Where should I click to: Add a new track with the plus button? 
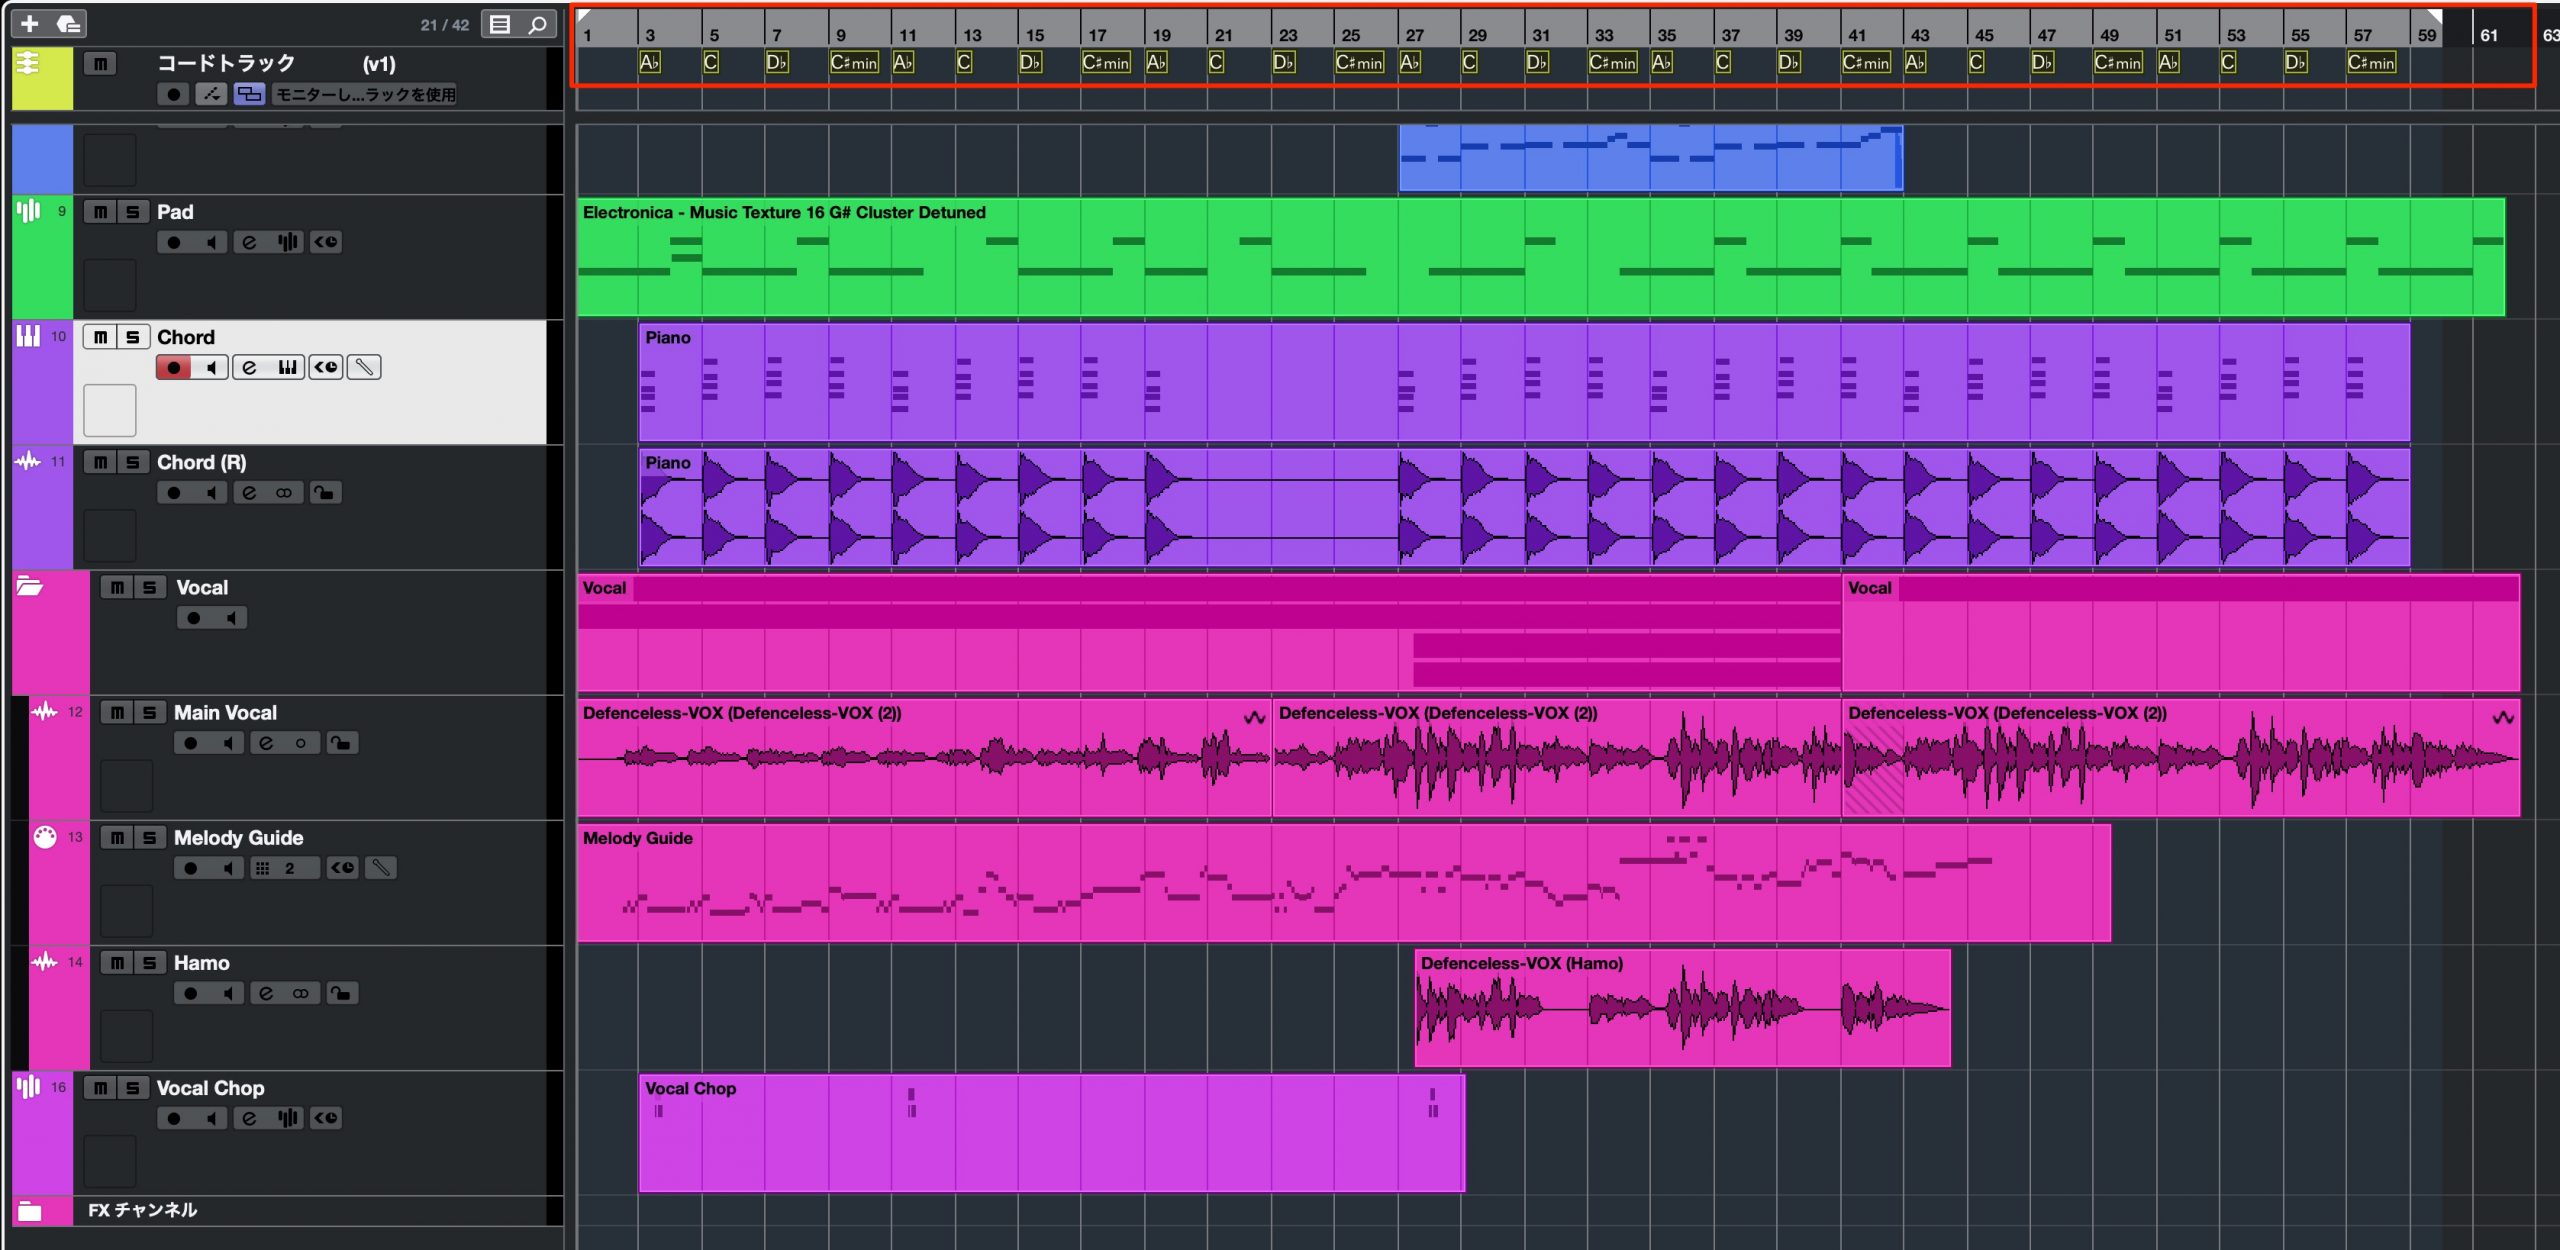click(x=30, y=23)
